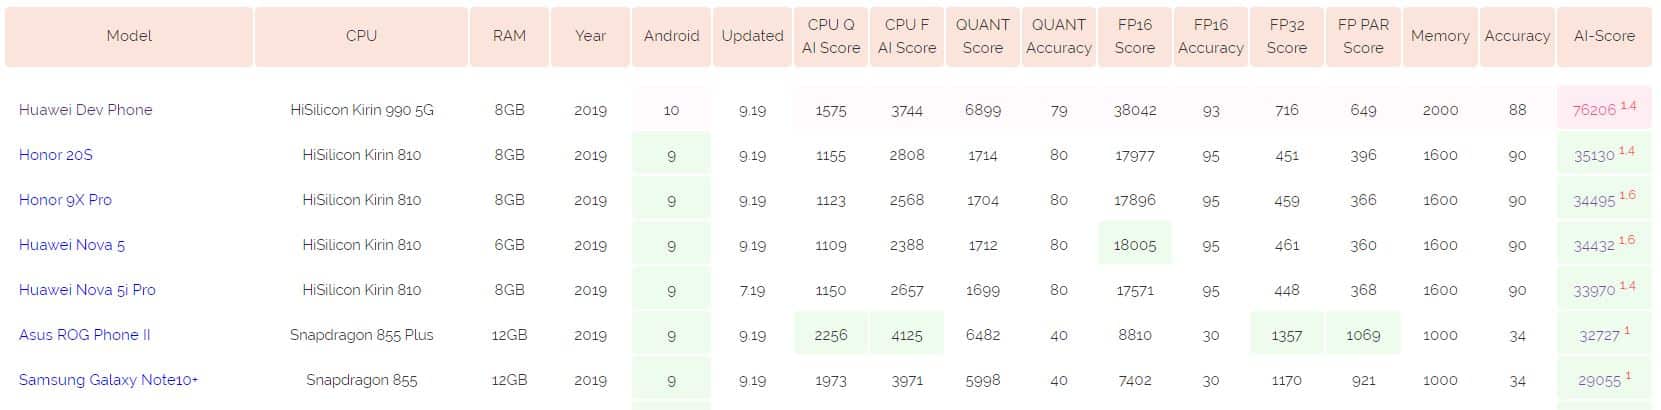Open the Huawei Nova 5i Pro link
The height and width of the screenshot is (410, 1661).
(87, 290)
